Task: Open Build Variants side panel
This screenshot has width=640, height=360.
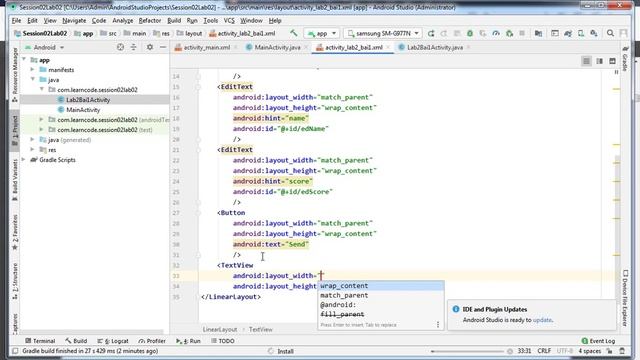Action: pyautogui.click(x=15, y=179)
